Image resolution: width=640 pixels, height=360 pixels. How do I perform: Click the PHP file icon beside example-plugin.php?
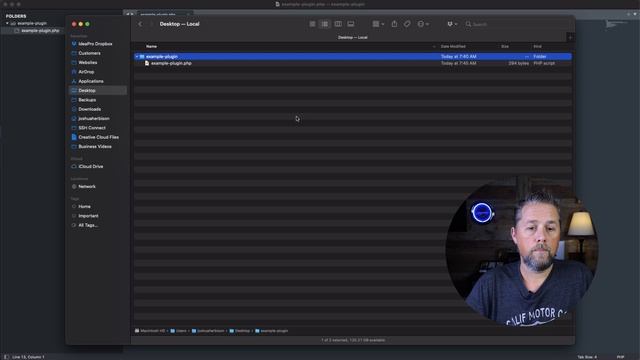[x=147, y=63]
